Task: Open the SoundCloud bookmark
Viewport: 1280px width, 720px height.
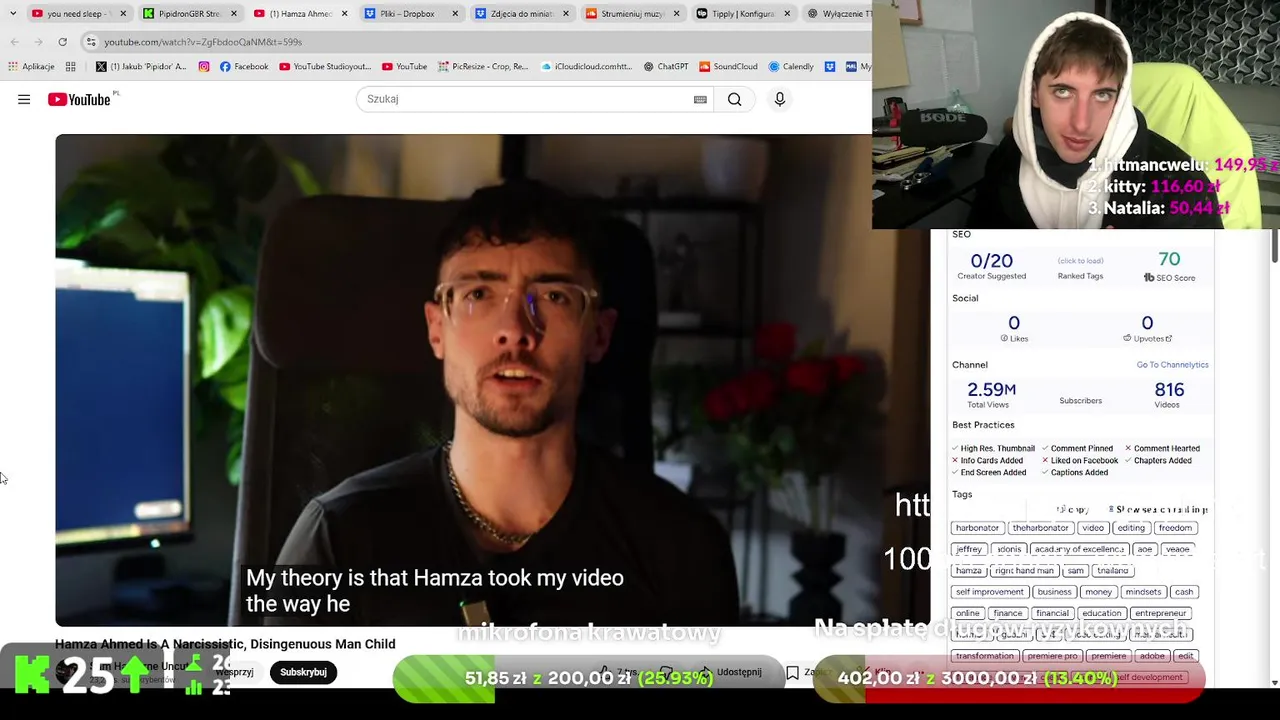Action: point(728,67)
